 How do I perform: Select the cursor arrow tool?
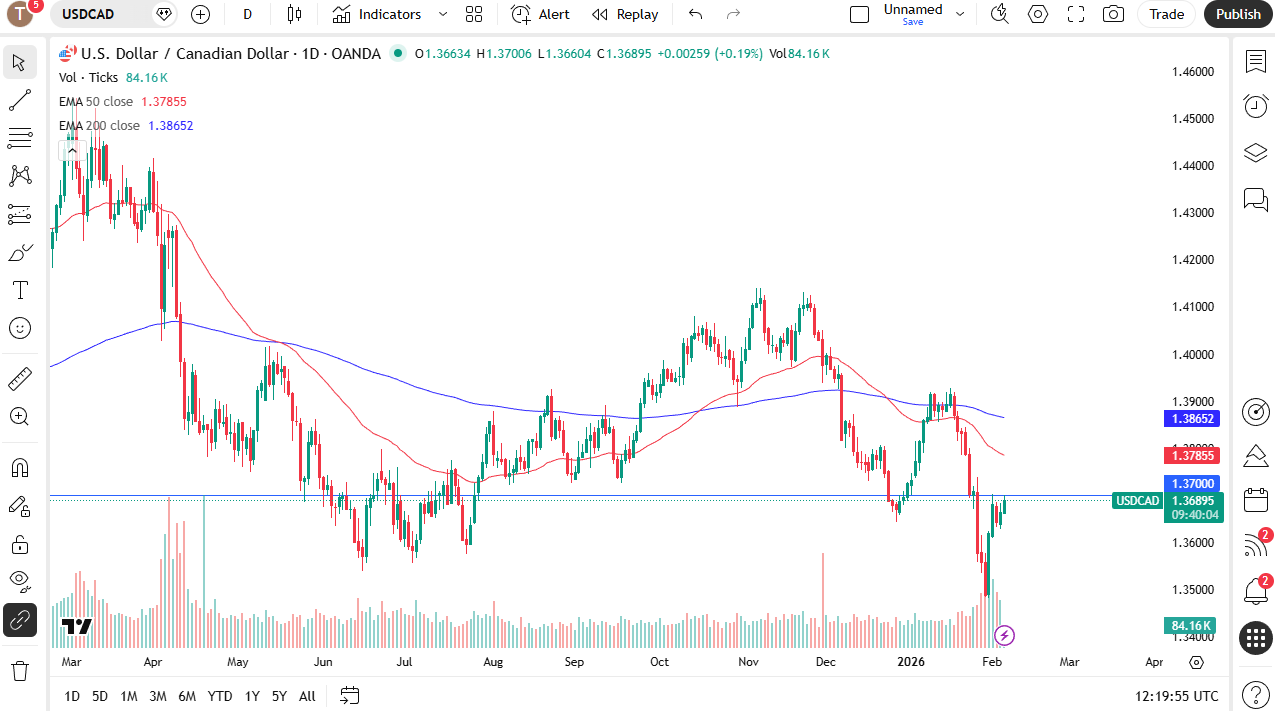(x=19, y=62)
